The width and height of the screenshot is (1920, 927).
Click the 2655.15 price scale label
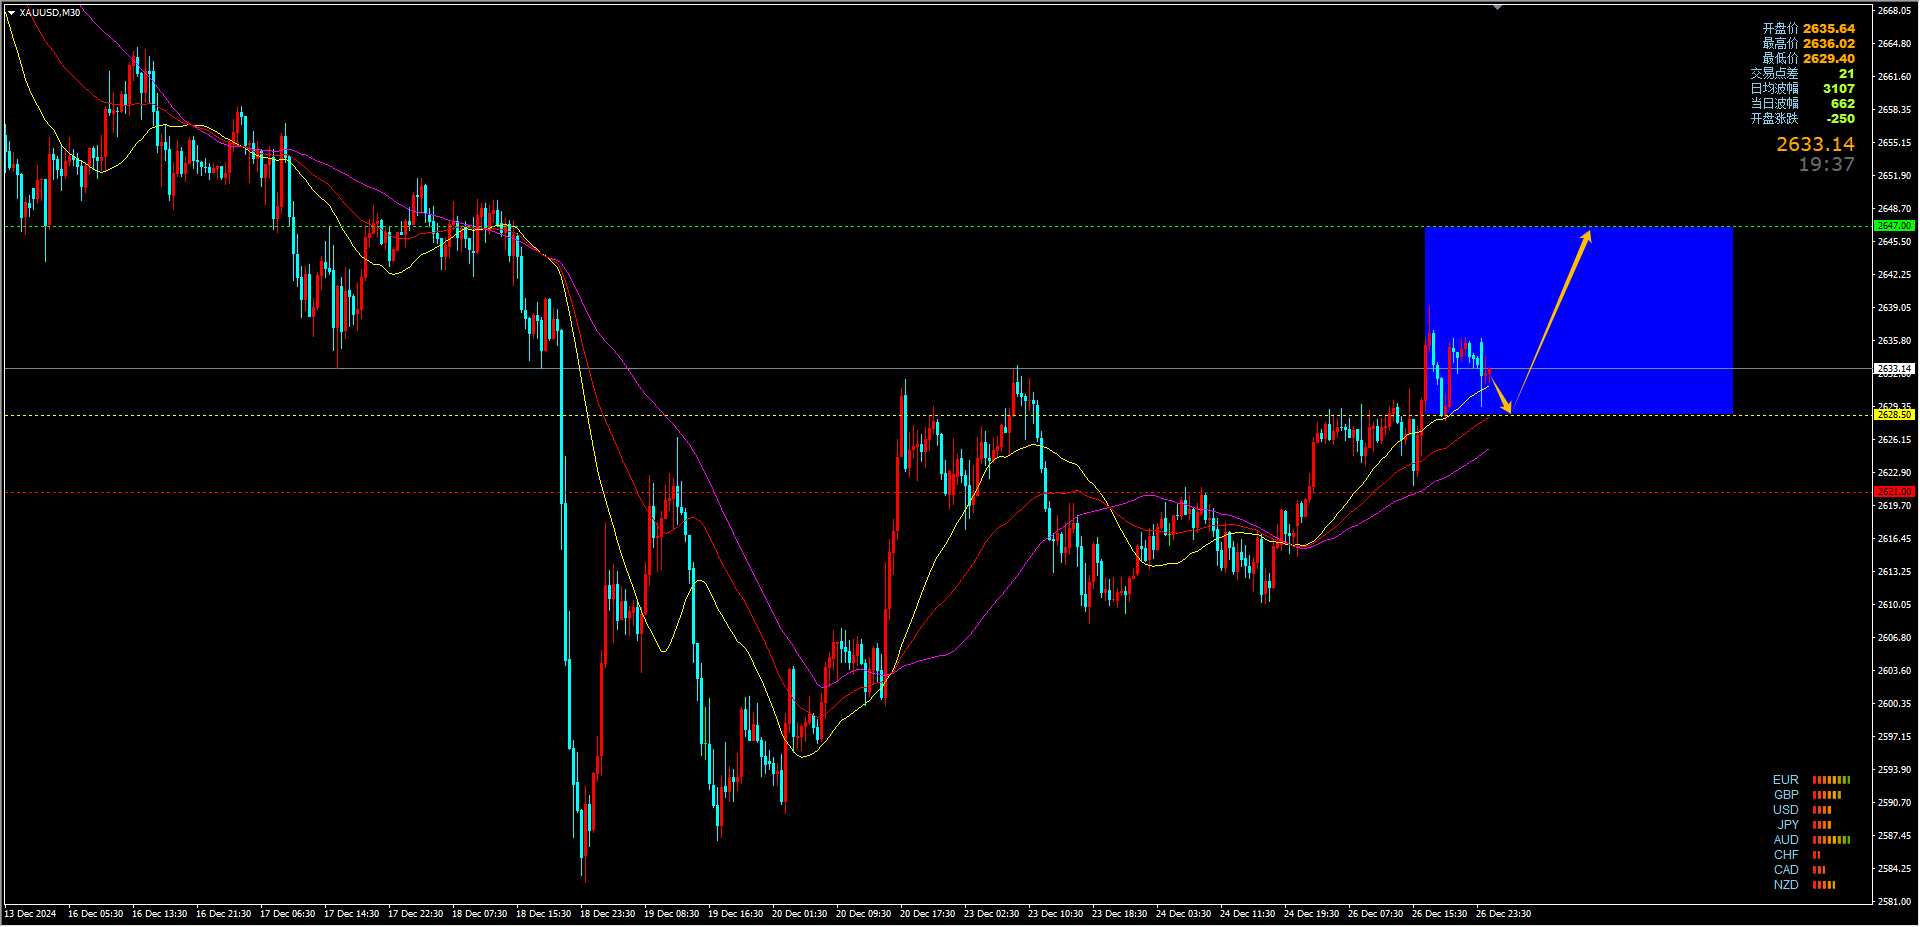click(1894, 143)
